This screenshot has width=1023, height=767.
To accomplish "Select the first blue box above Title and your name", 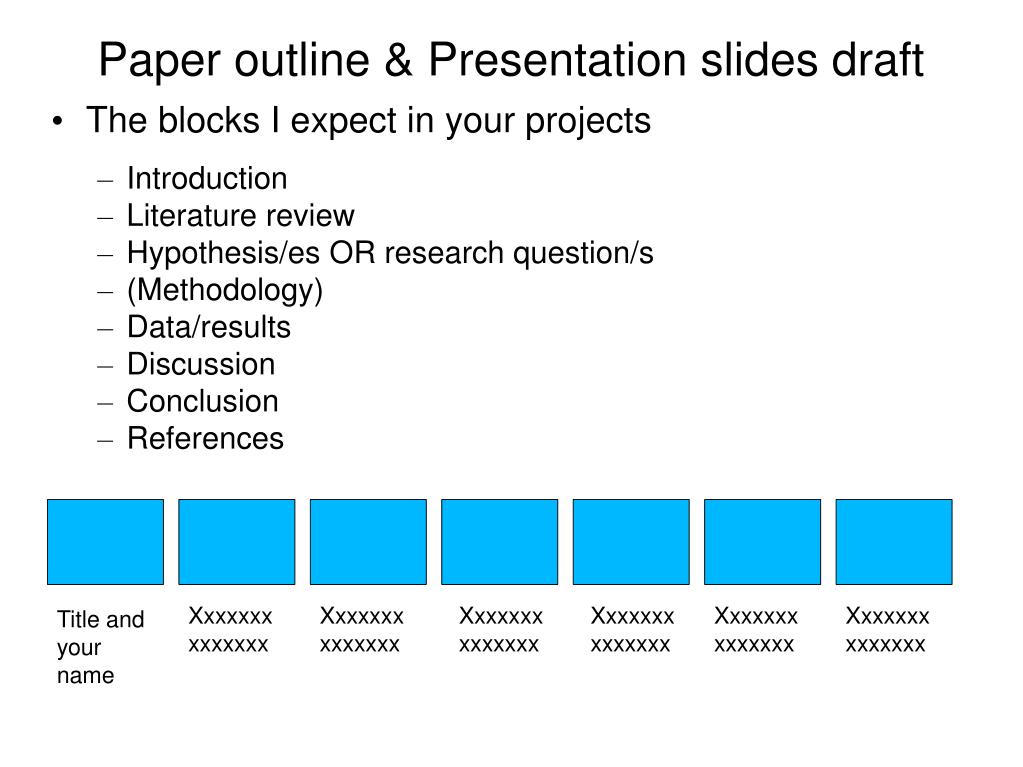I will click(106, 542).
